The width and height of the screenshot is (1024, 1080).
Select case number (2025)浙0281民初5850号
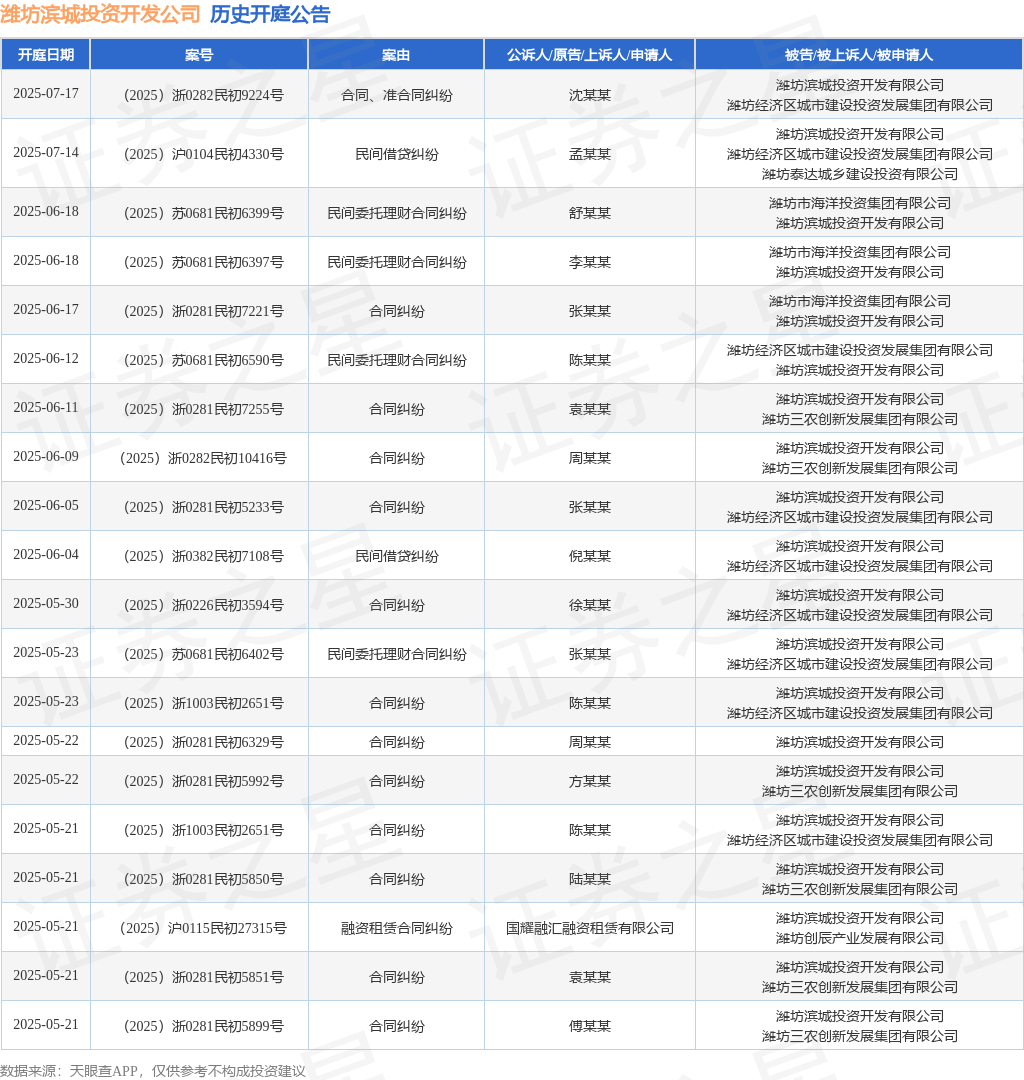point(203,879)
